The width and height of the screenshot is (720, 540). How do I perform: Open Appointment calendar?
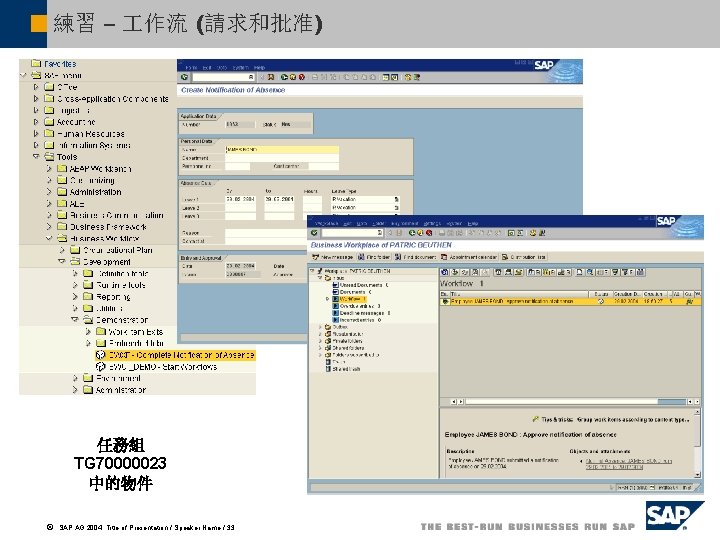click(x=469, y=257)
